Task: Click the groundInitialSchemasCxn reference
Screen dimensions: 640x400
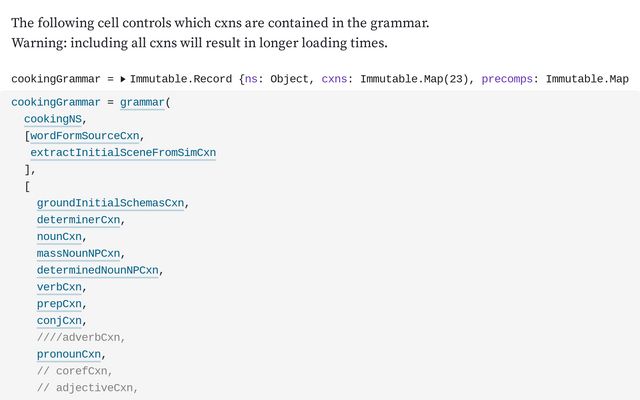Action: [x=111, y=203]
